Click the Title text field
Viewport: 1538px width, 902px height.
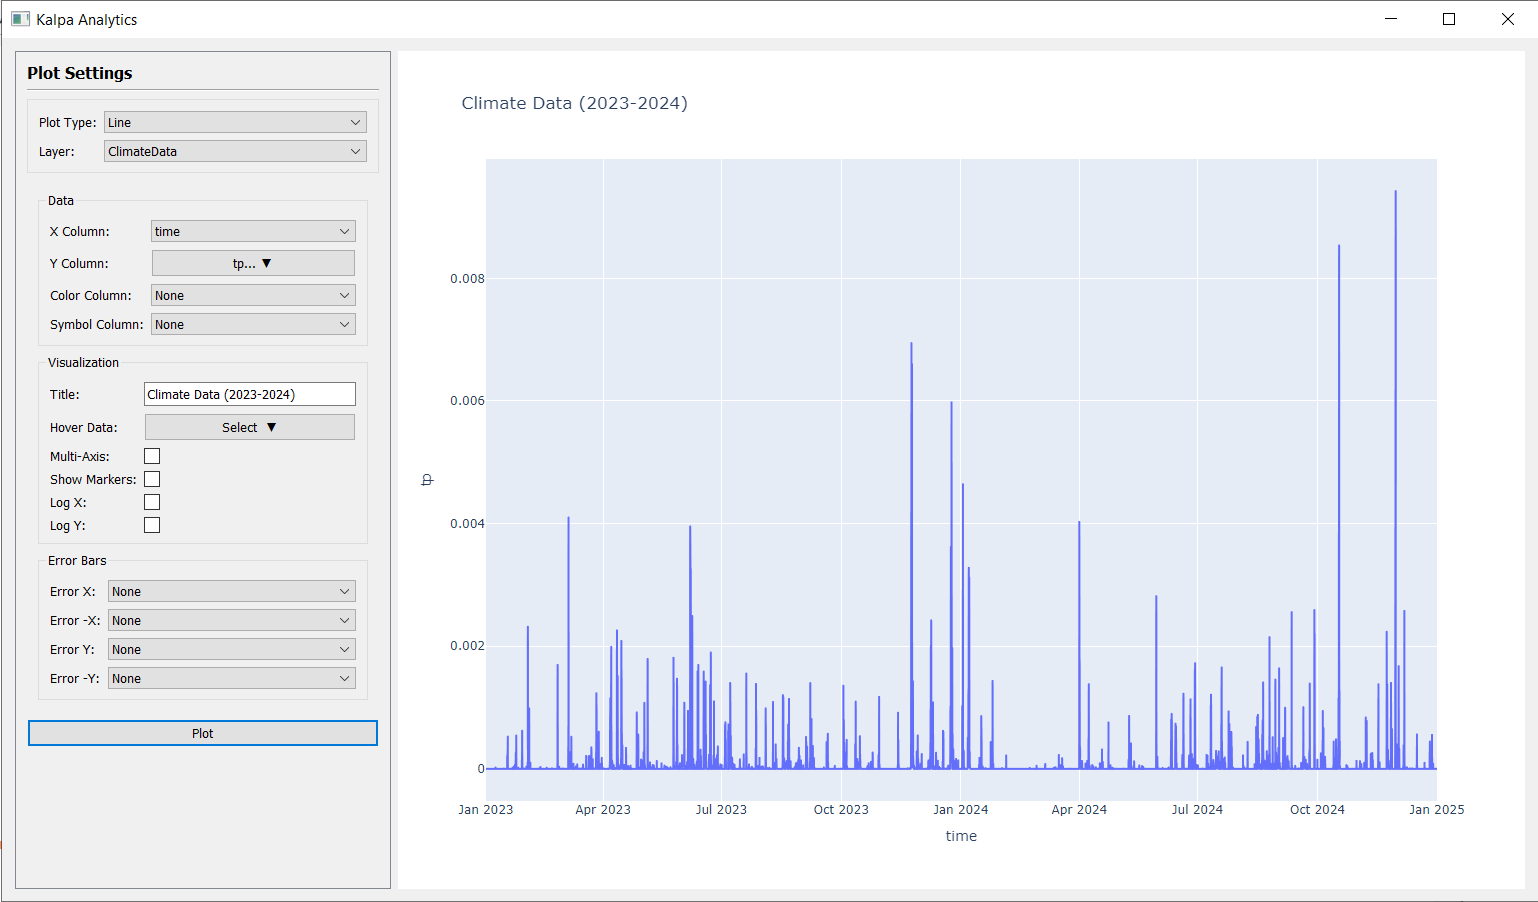[249, 394]
